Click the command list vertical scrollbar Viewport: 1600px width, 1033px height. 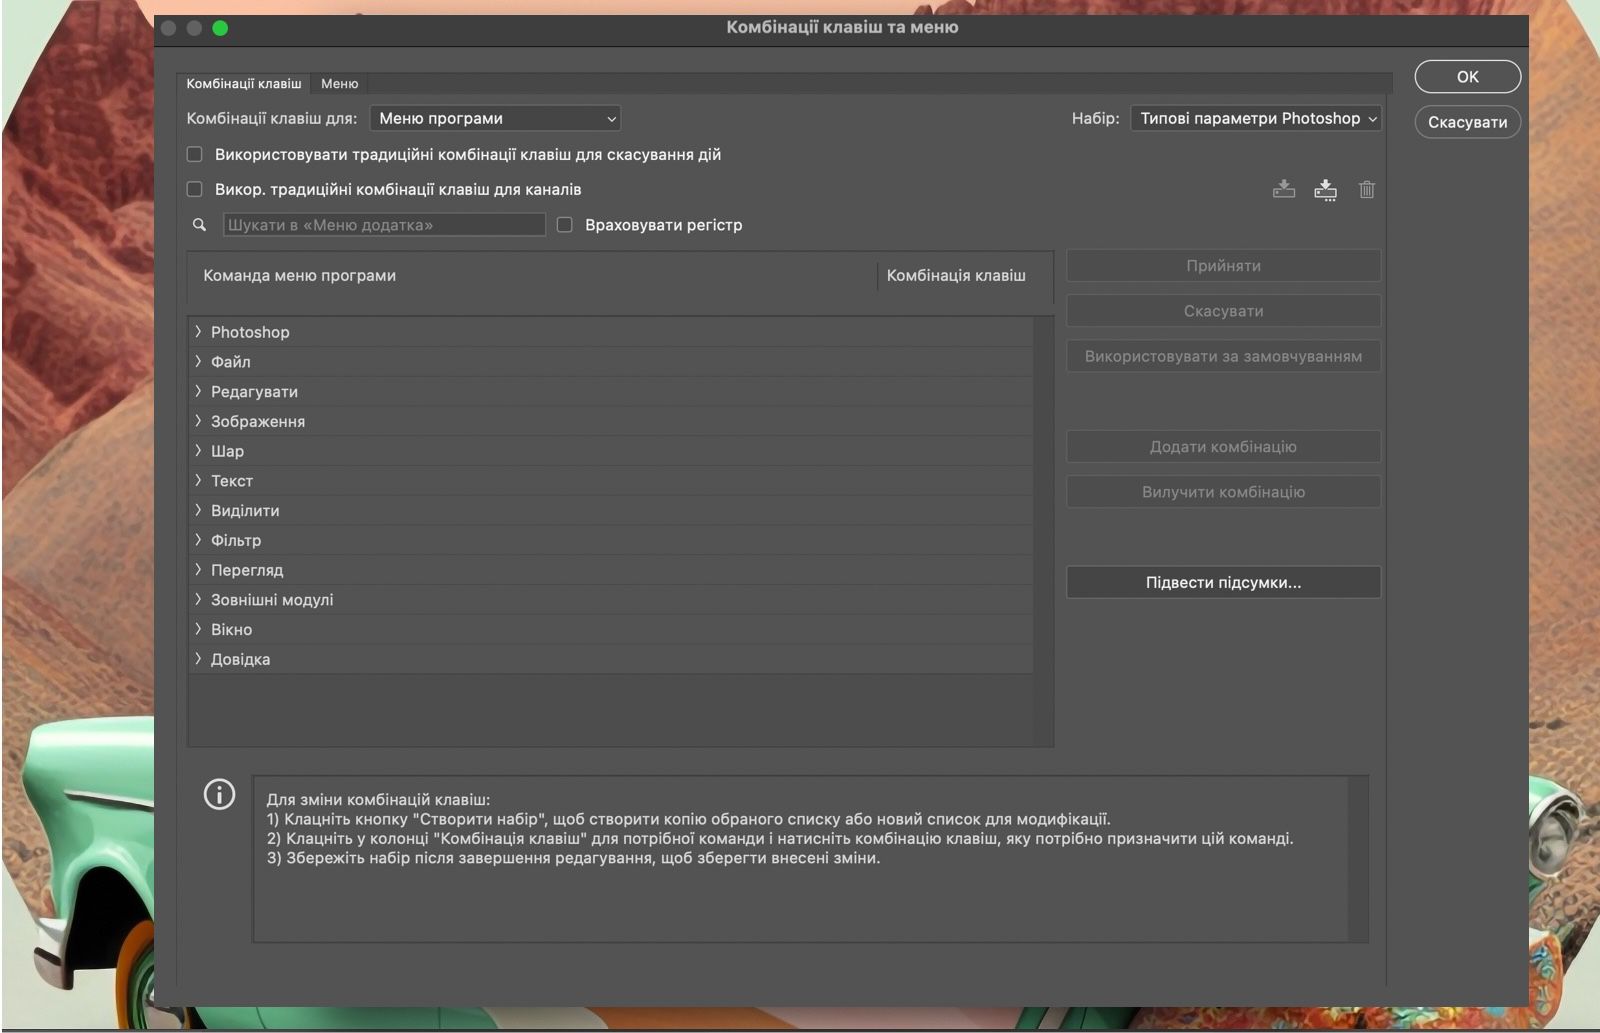point(1043,531)
